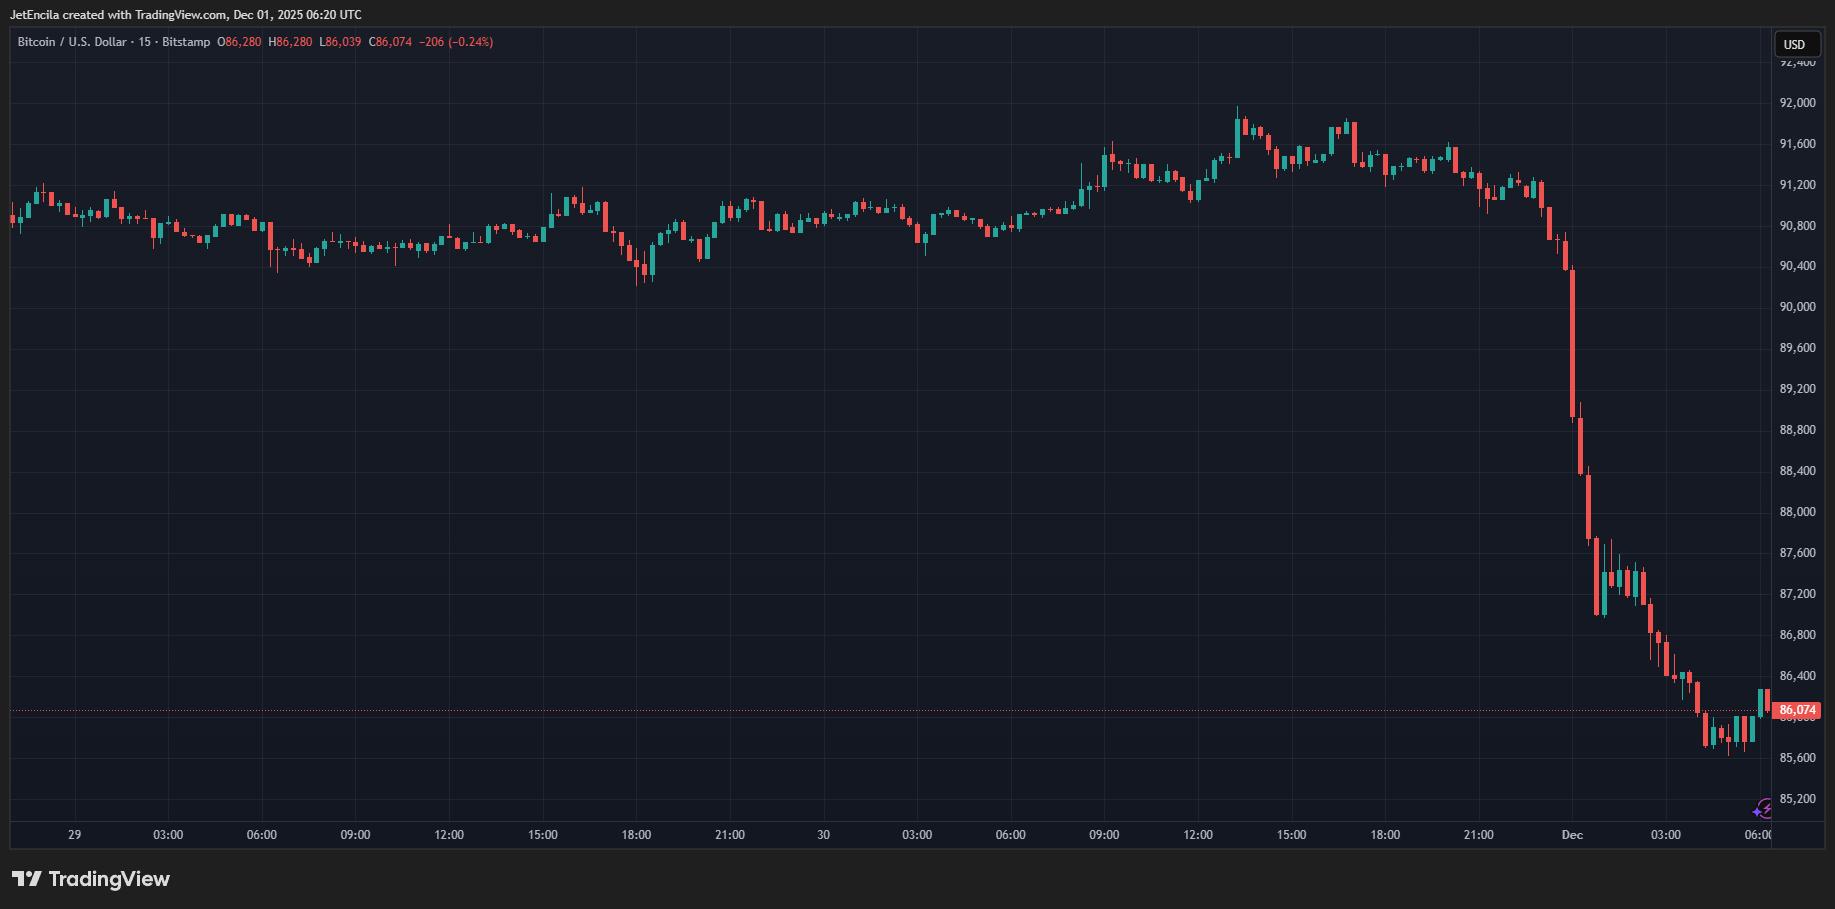
Task: Click the 21:00 label before Dec marker
Action: 1478,835
